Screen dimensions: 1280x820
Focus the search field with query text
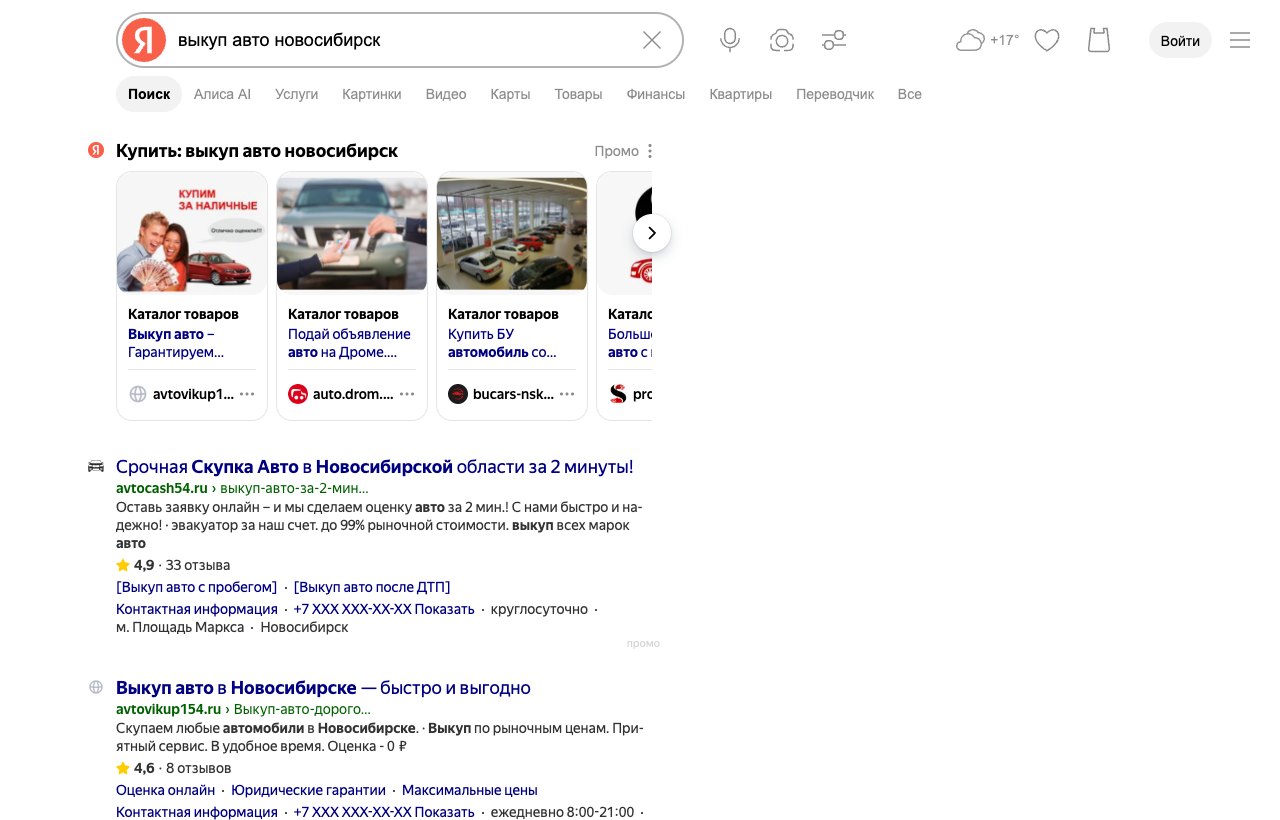tap(400, 40)
